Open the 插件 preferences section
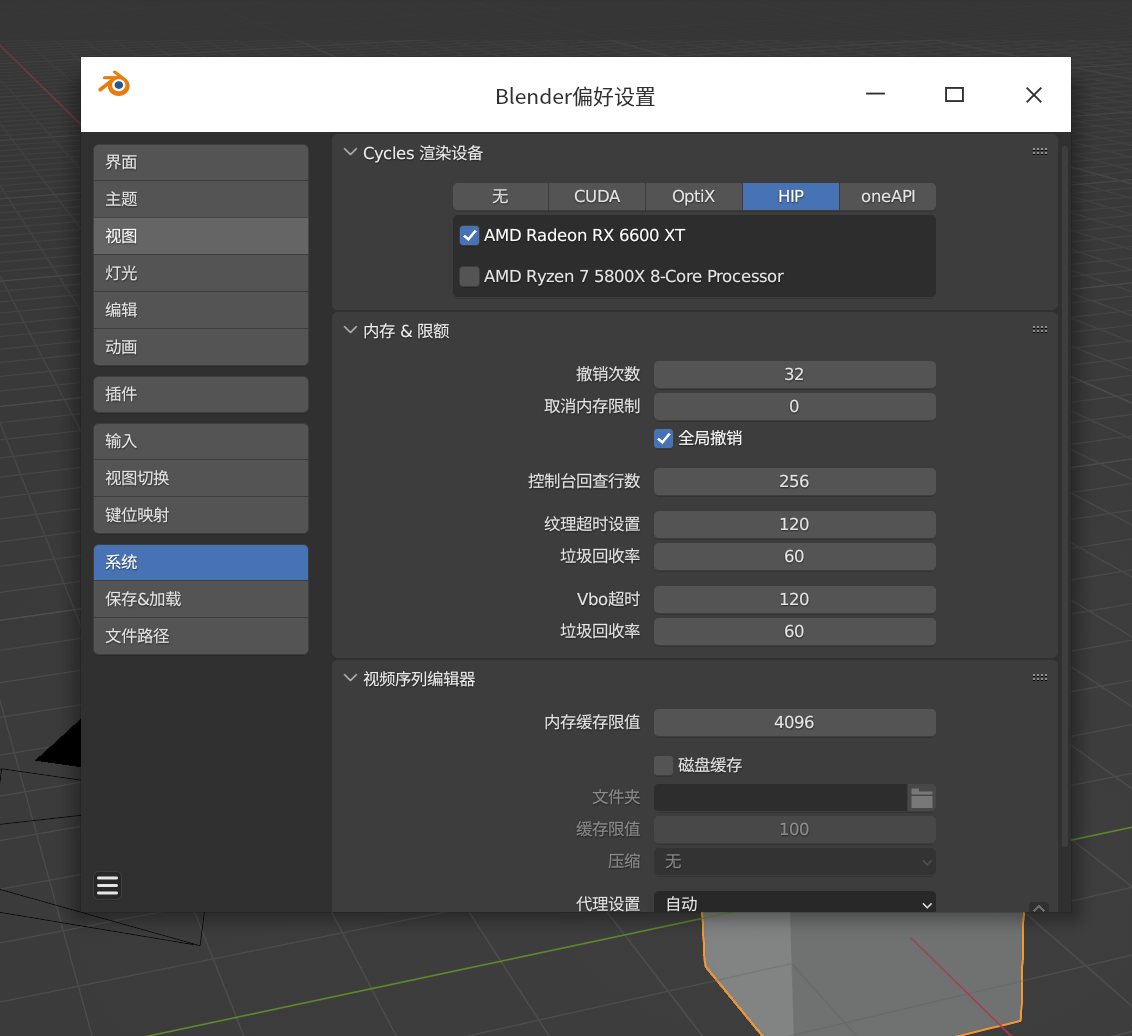This screenshot has height=1036, width=1132. (x=200, y=394)
